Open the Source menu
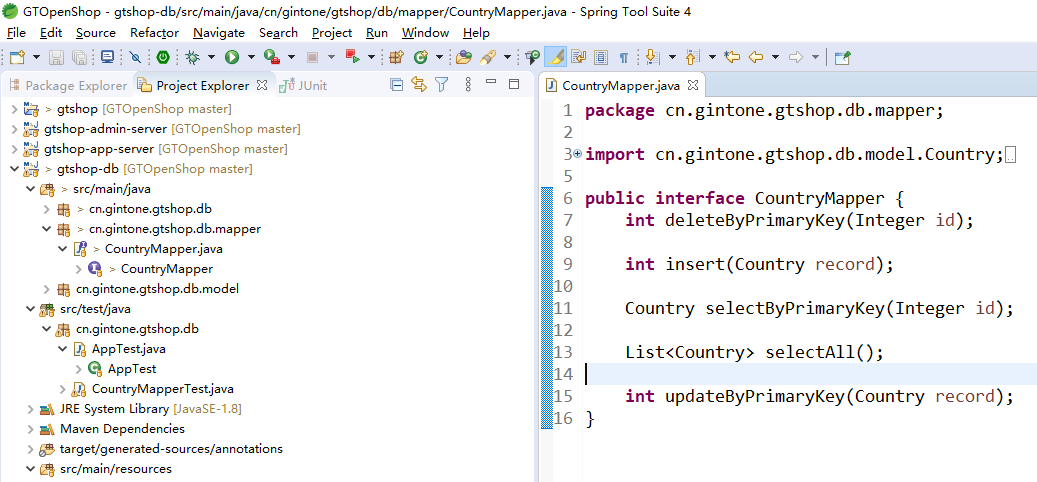This screenshot has height=482, width=1037. point(95,32)
